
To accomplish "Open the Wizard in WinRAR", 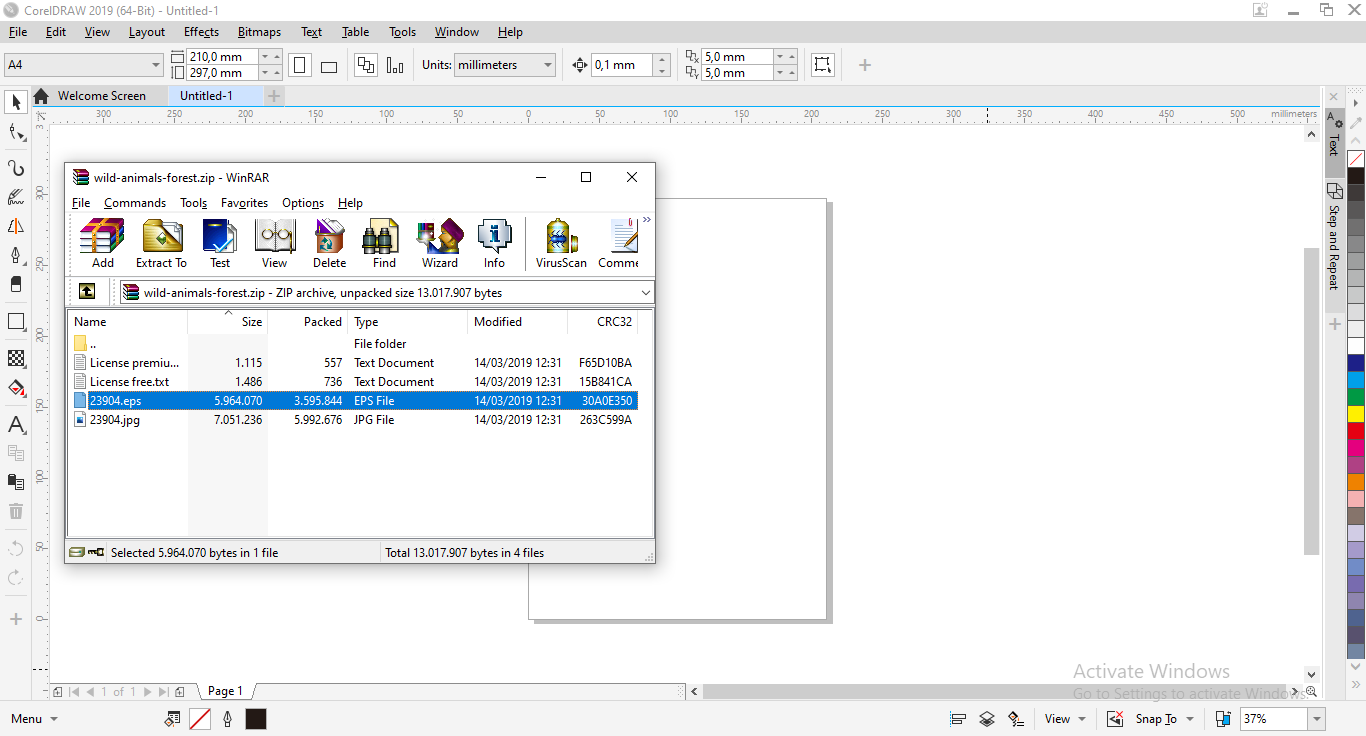I will click(x=439, y=244).
